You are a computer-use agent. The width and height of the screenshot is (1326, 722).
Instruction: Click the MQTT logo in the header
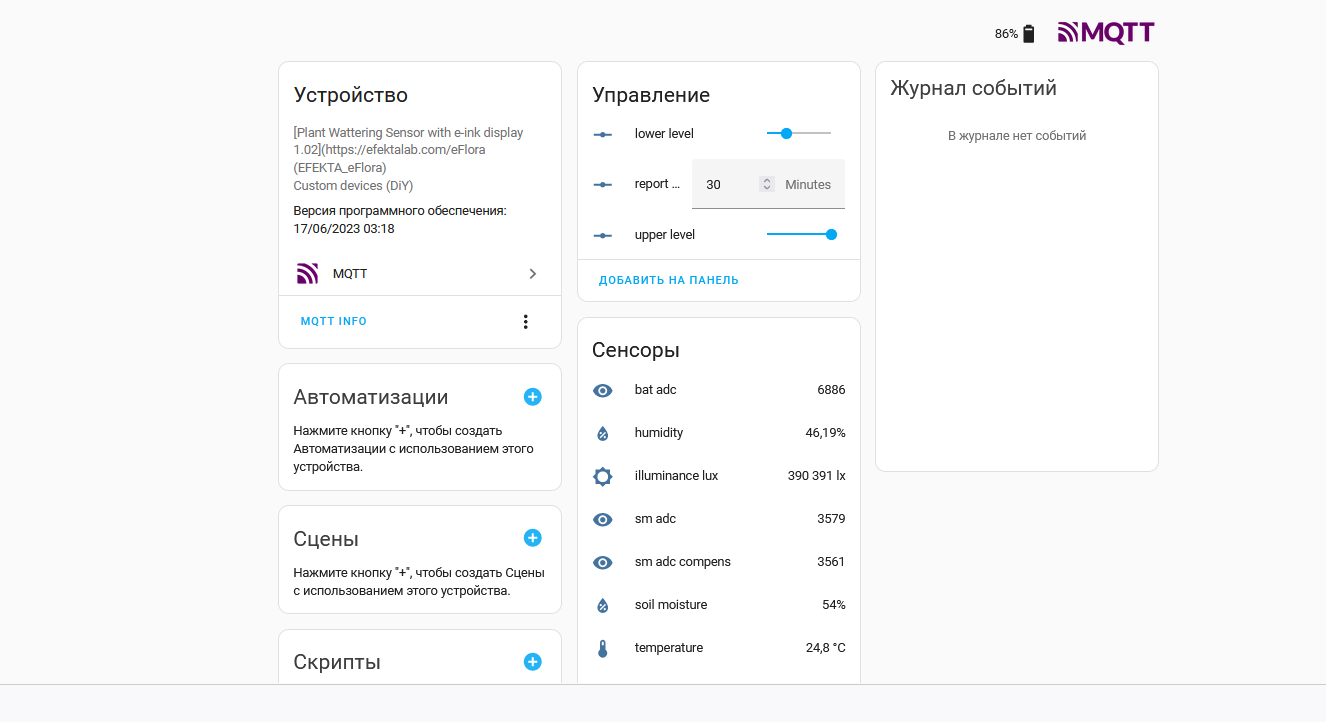point(1106,33)
